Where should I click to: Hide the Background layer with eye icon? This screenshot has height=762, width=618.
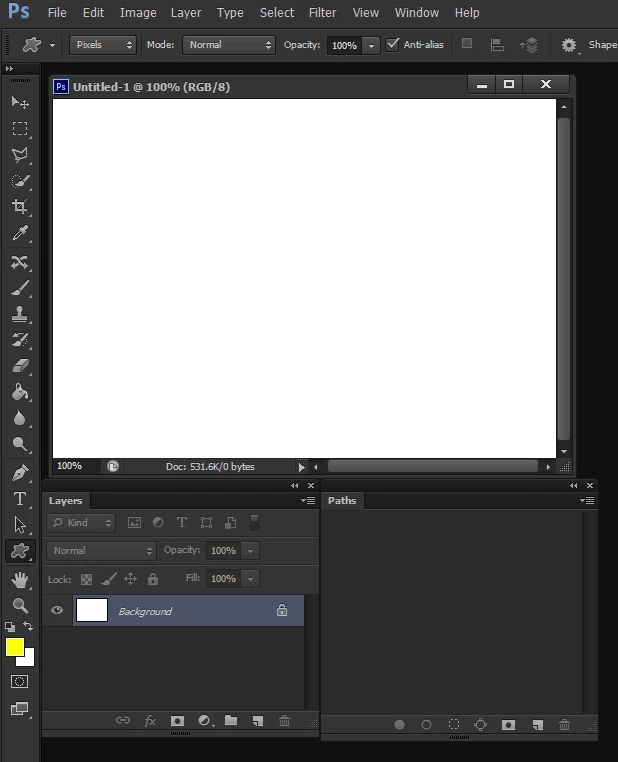click(x=57, y=610)
